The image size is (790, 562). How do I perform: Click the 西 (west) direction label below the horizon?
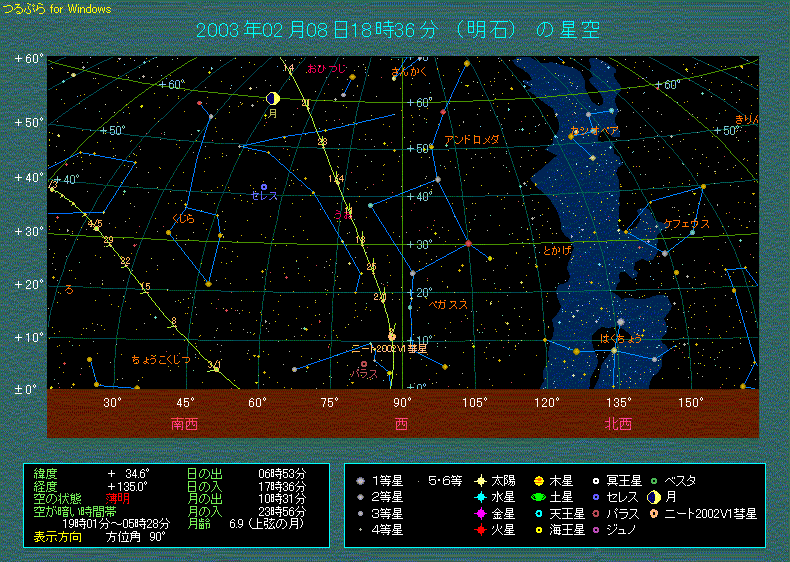coord(402,424)
